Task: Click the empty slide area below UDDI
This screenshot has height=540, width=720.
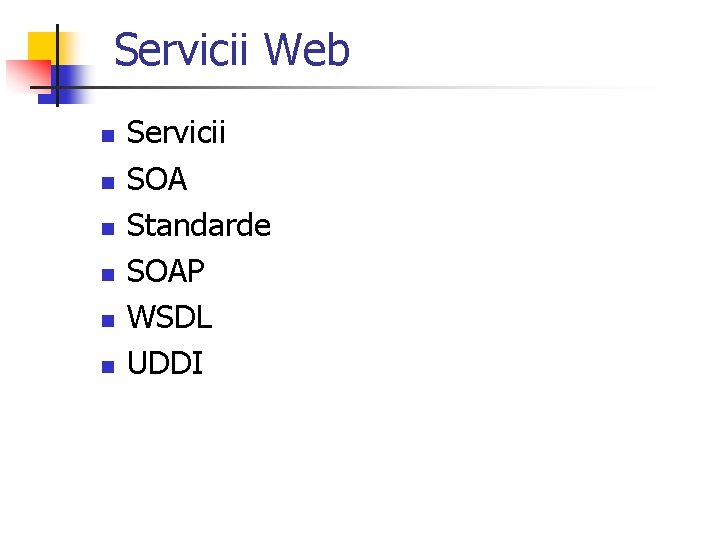Action: pos(360,455)
